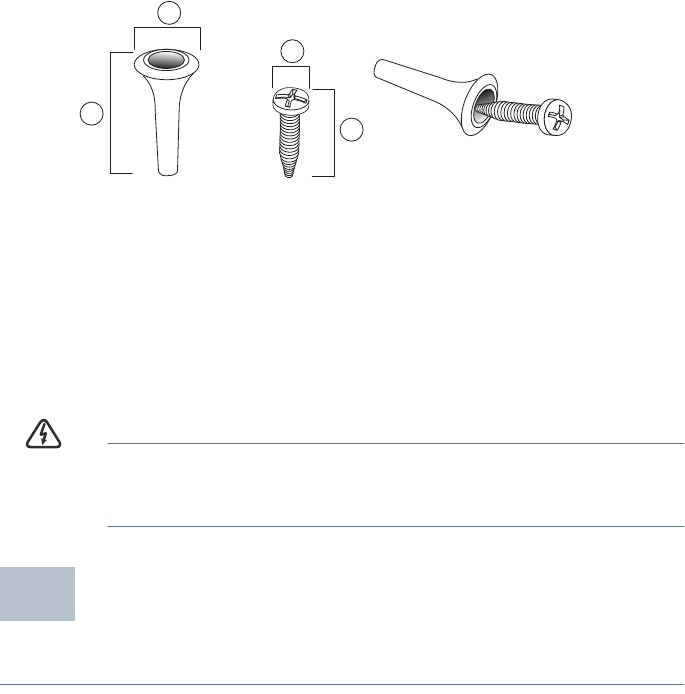Screen dimensions: 685x694
Task: Click the tall height bracket beside the wall anchor
Action: coord(121,113)
